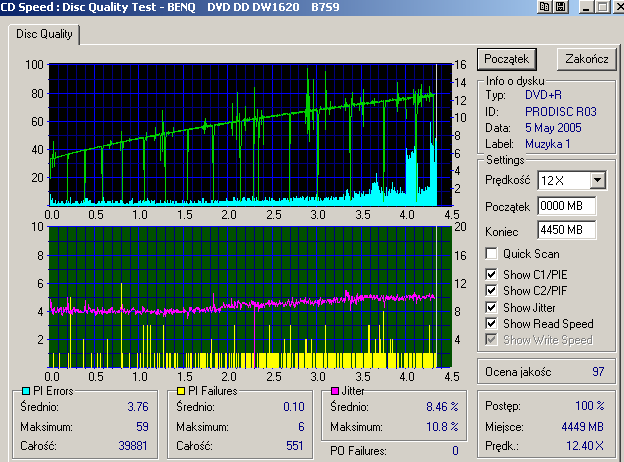Click Jitter average value 8.46 %
624x462 pixels.
tap(442, 407)
